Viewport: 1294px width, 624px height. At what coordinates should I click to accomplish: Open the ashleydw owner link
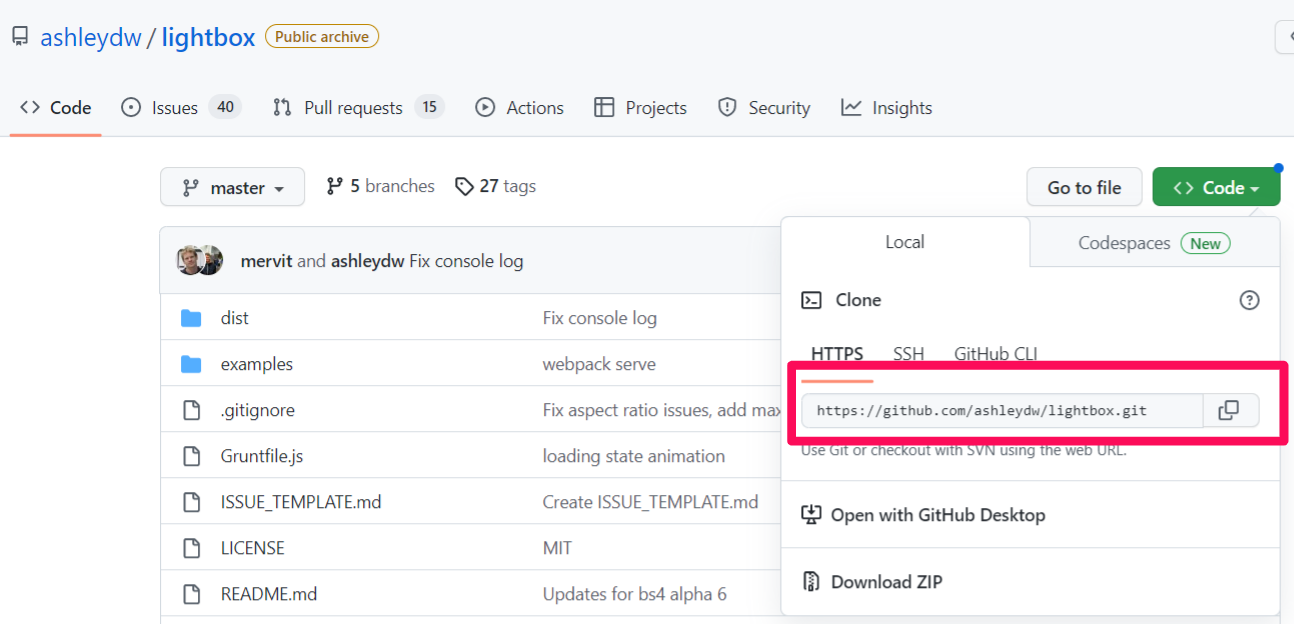[x=91, y=38]
